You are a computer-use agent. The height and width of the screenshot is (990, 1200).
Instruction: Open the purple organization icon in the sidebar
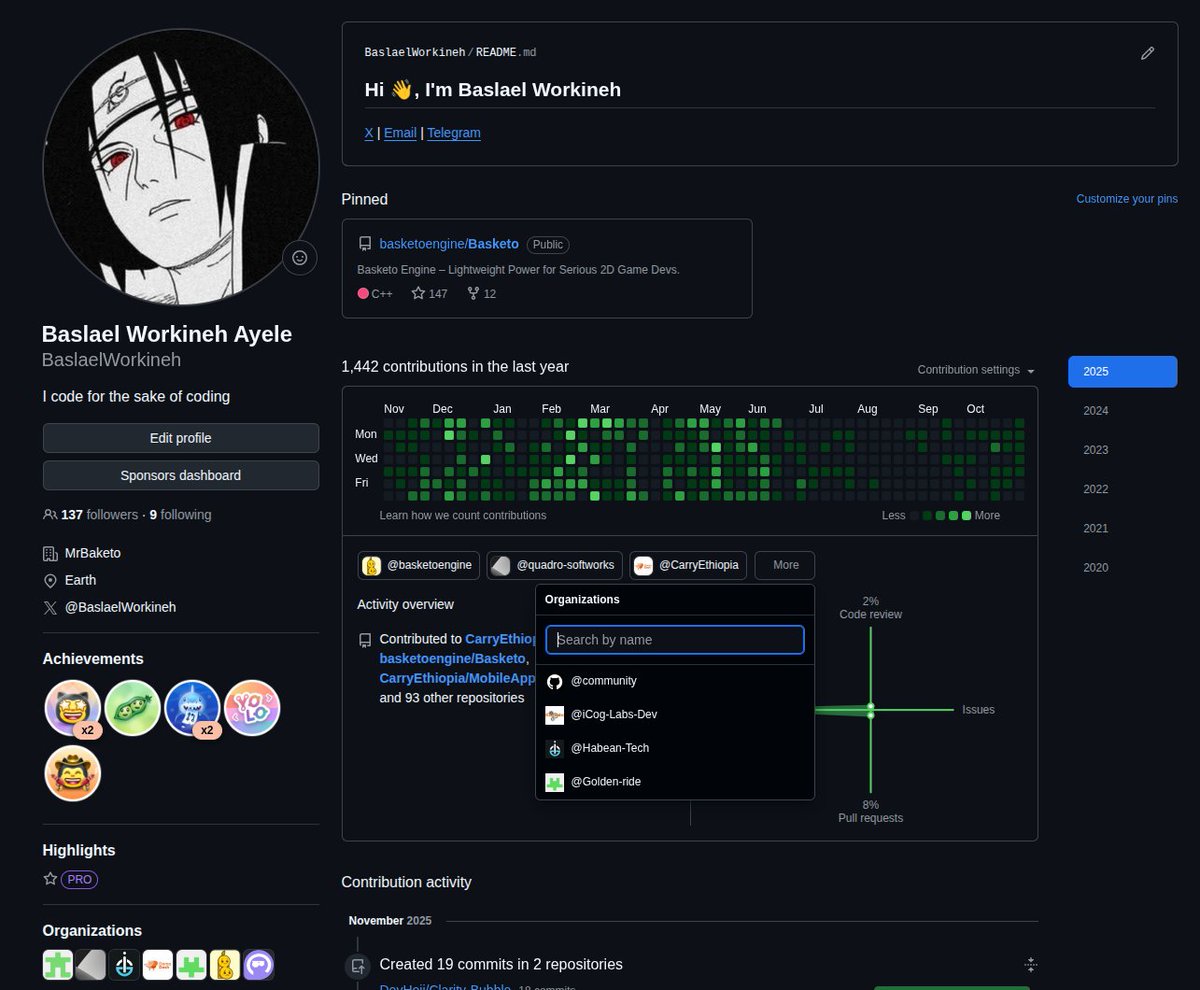pyautogui.click(x=258, y=964)
